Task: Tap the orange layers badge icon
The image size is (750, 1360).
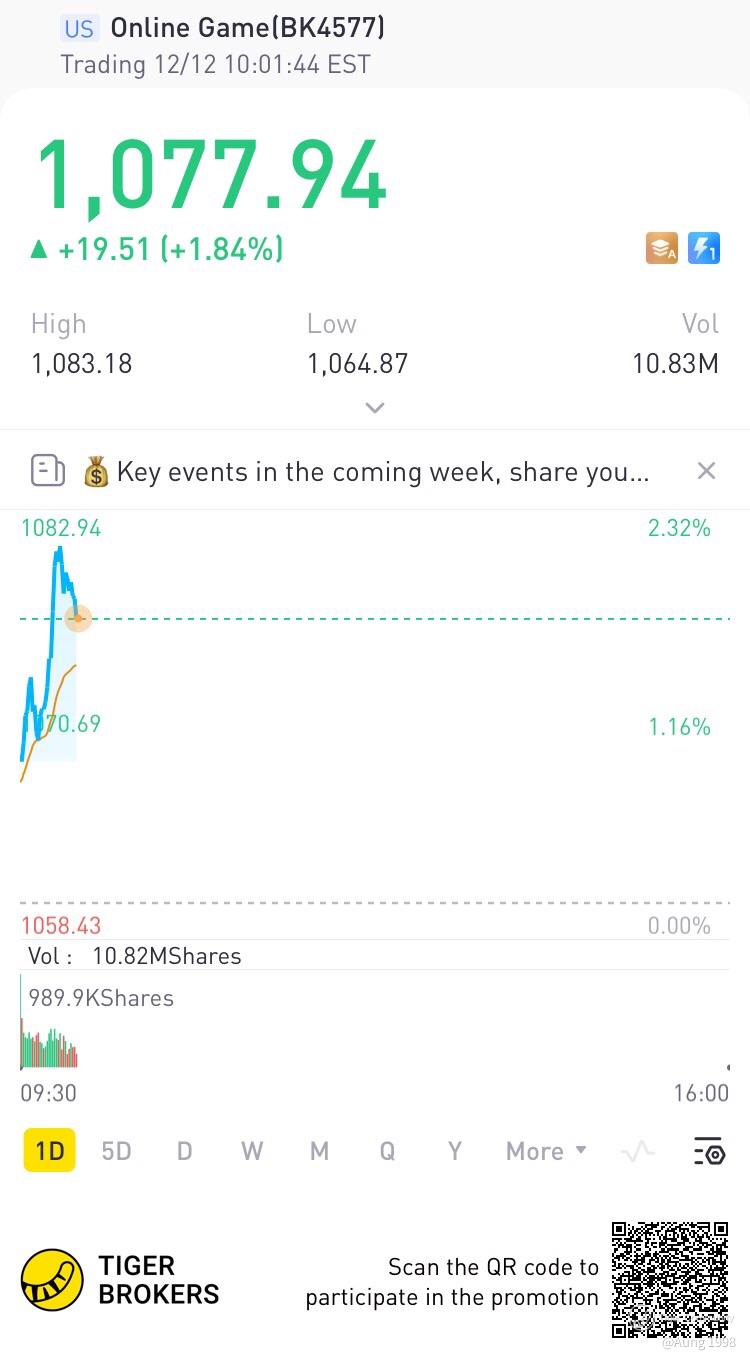Action: (662, 248)
